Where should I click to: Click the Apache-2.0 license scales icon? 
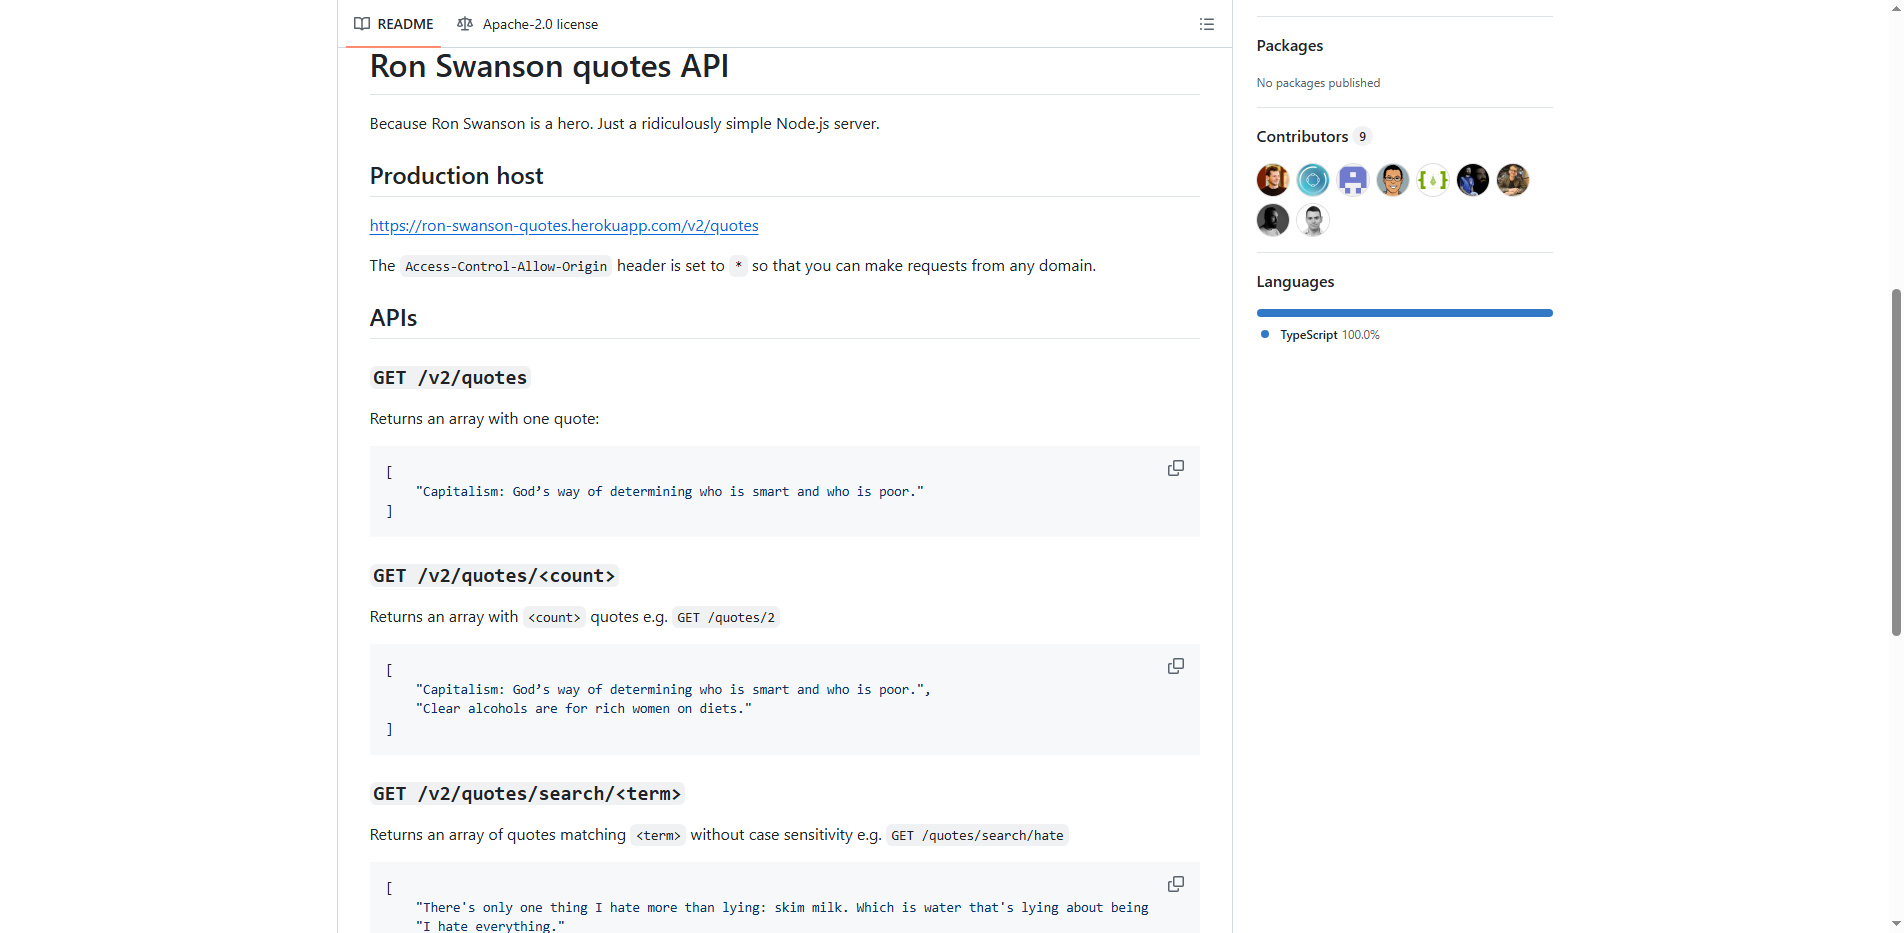(x=465, y=24)
